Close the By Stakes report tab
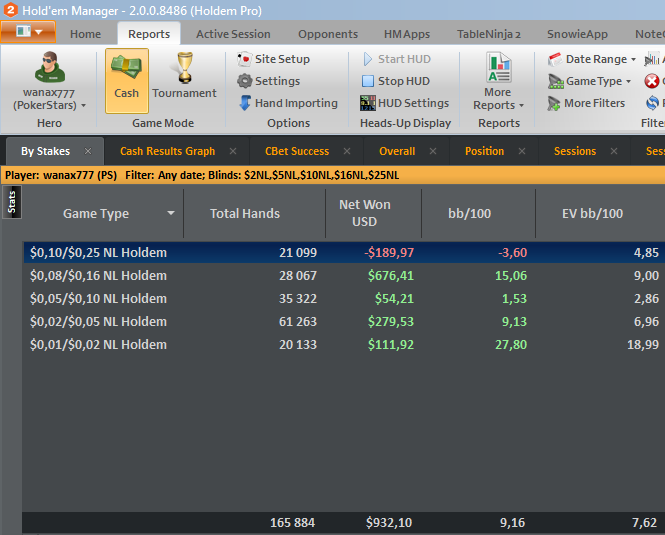 coord(88,151)
